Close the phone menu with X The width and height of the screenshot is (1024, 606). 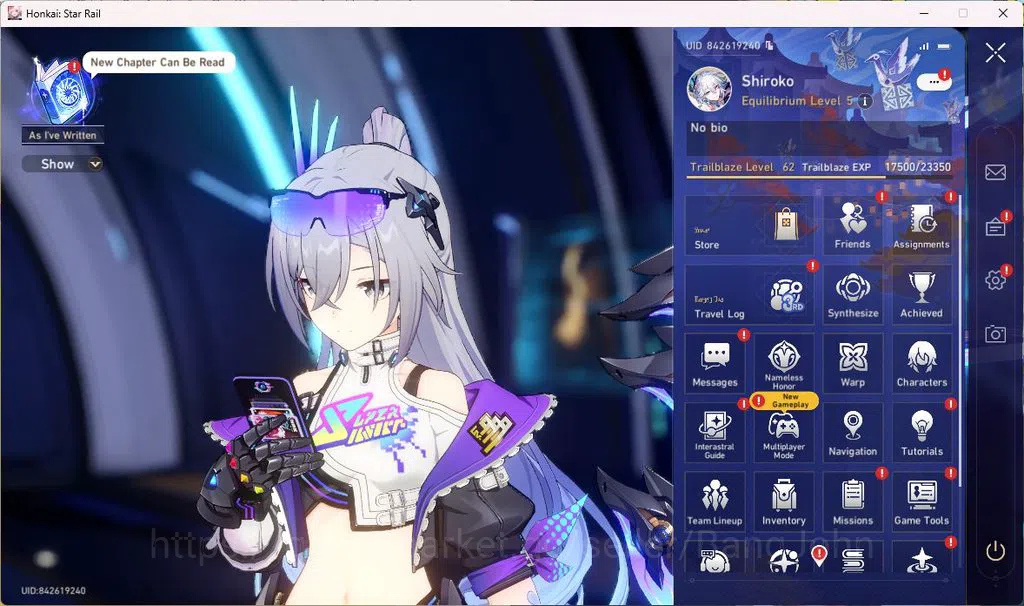pyautogui.click(x=995, y=52)
